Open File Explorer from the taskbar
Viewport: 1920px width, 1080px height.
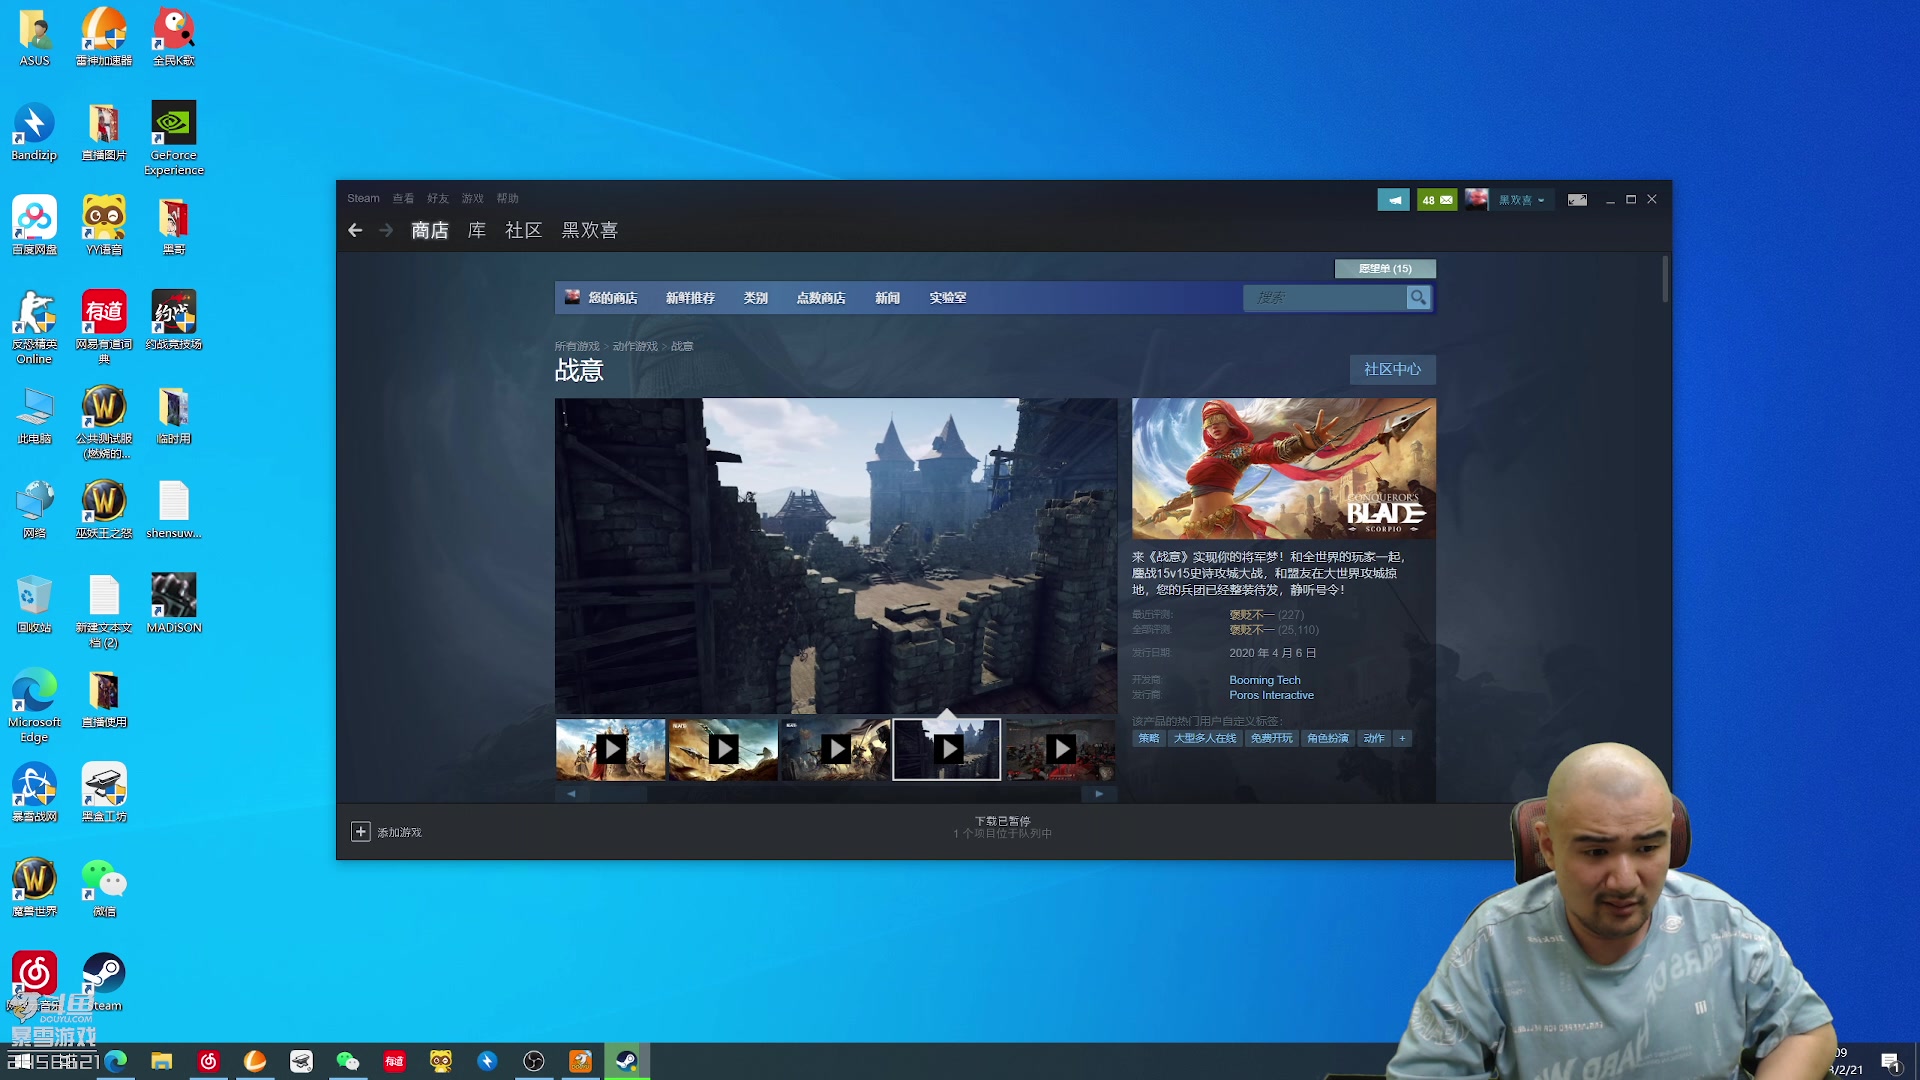point(161,1061)
